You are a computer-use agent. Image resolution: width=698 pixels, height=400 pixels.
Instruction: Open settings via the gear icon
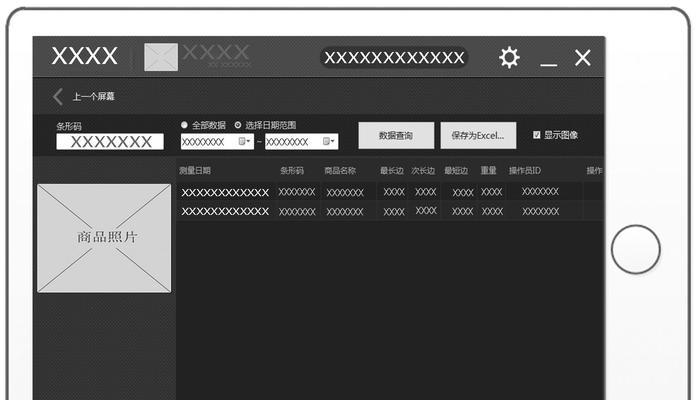[x=509, y=58]
